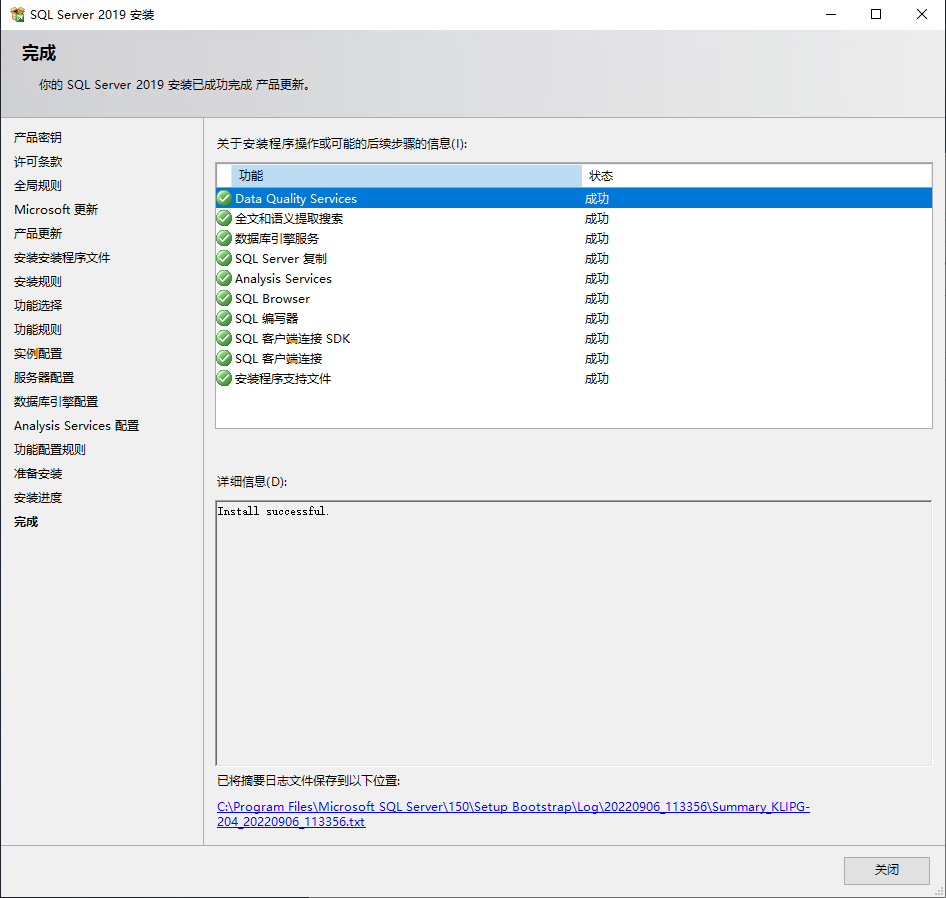
Task: Select the SQL Server 复制 row
Action: click(x=574, y=258)
